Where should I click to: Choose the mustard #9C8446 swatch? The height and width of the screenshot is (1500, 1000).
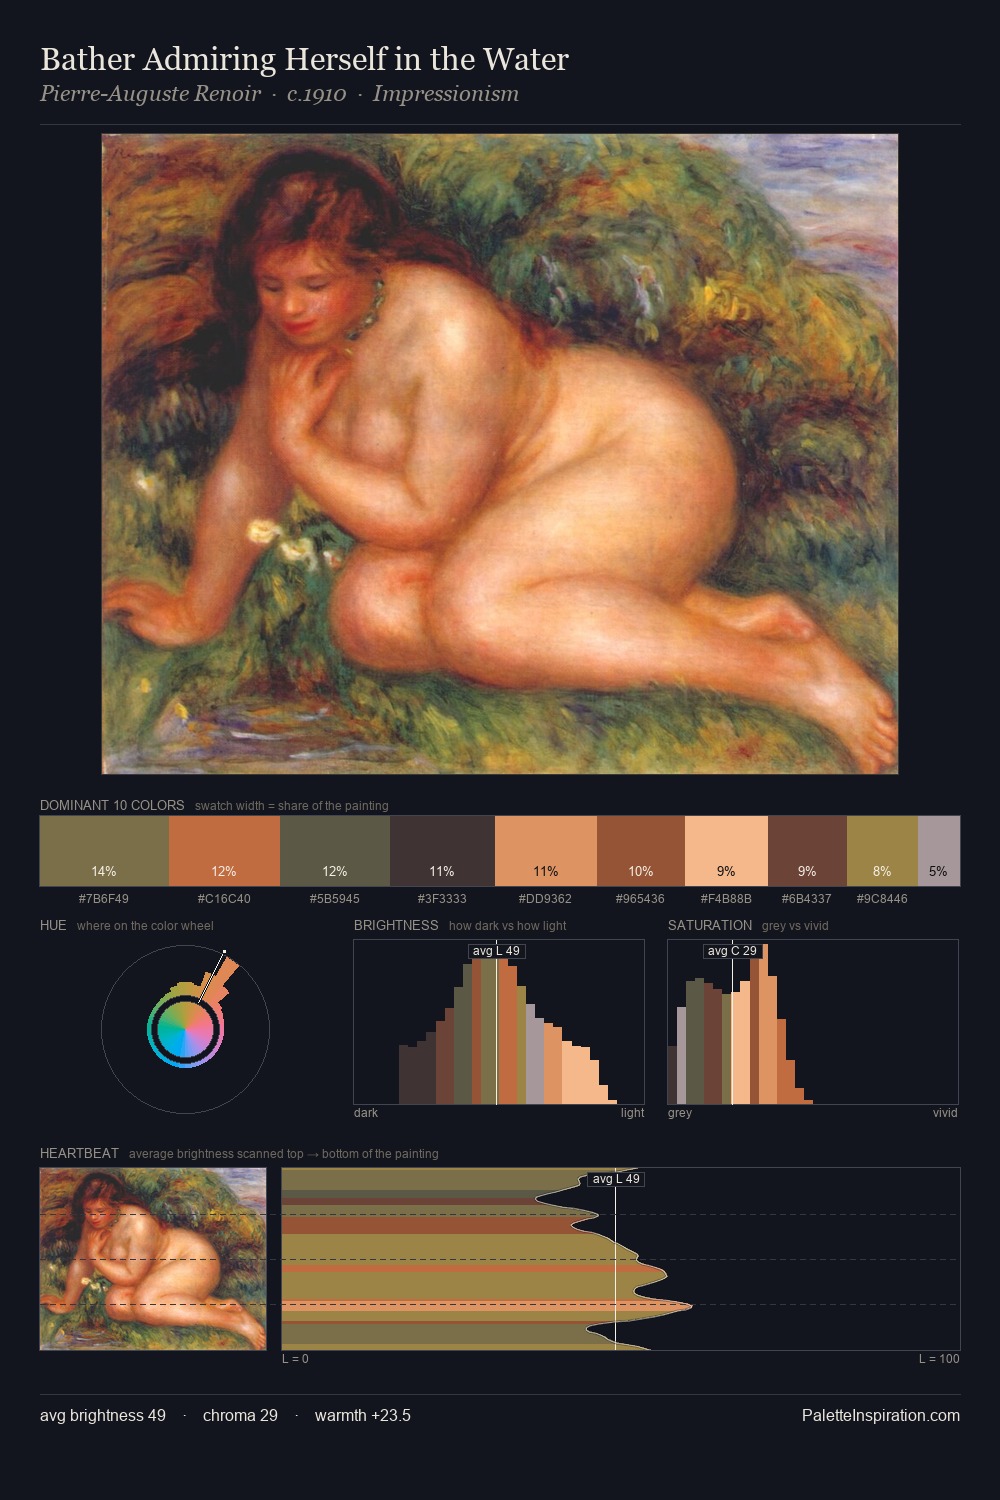[882, 851]
